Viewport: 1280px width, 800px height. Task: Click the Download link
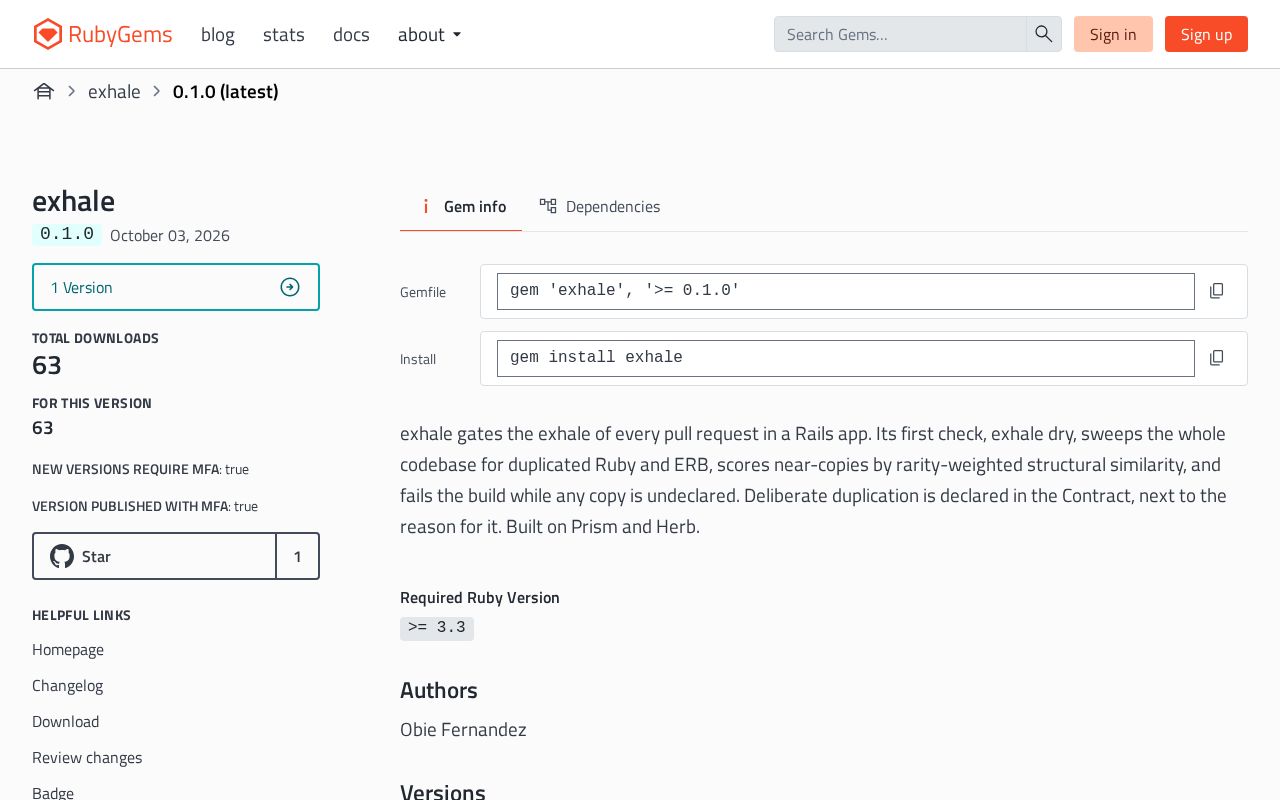[x=66, y=722]
